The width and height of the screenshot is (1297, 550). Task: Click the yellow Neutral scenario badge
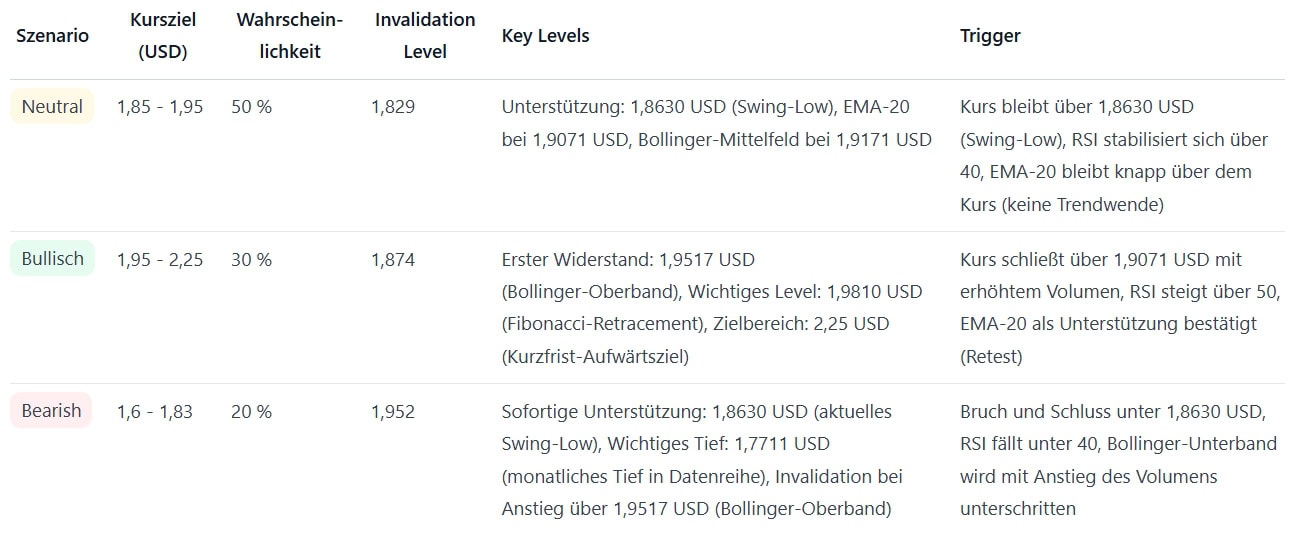pos(52,107)
